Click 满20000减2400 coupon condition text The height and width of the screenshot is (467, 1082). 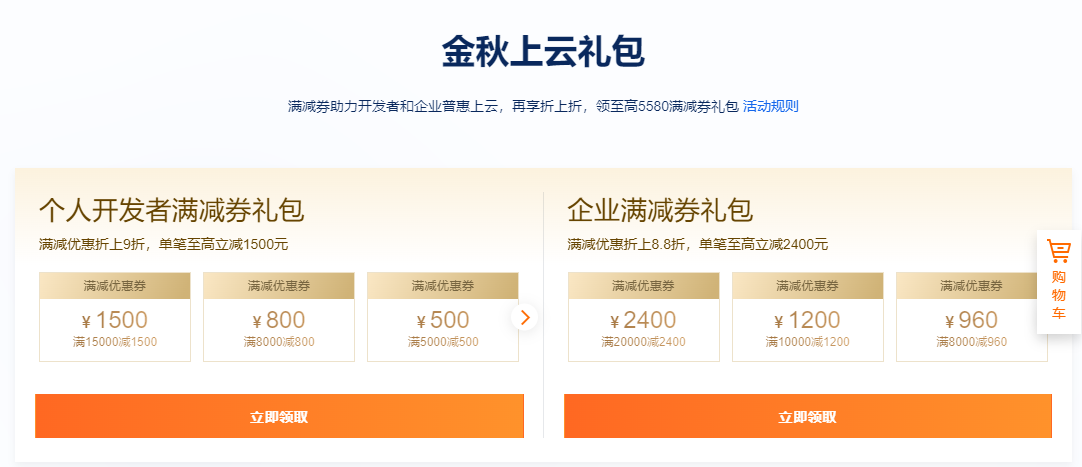(644, 341)
